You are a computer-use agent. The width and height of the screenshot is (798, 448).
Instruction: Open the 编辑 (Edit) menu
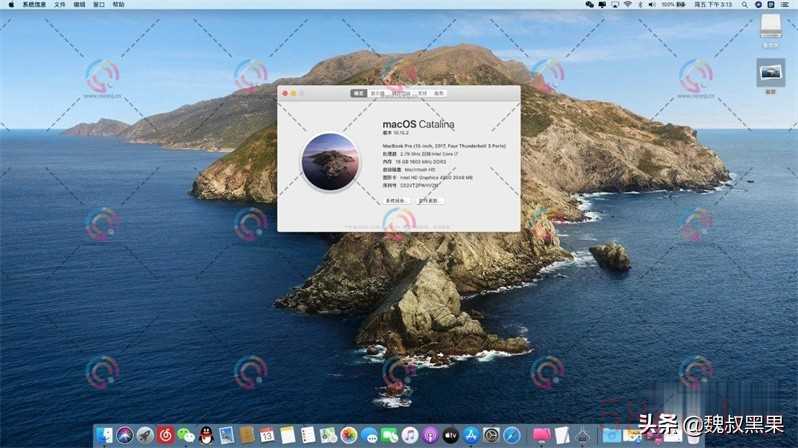coord(79,4)
